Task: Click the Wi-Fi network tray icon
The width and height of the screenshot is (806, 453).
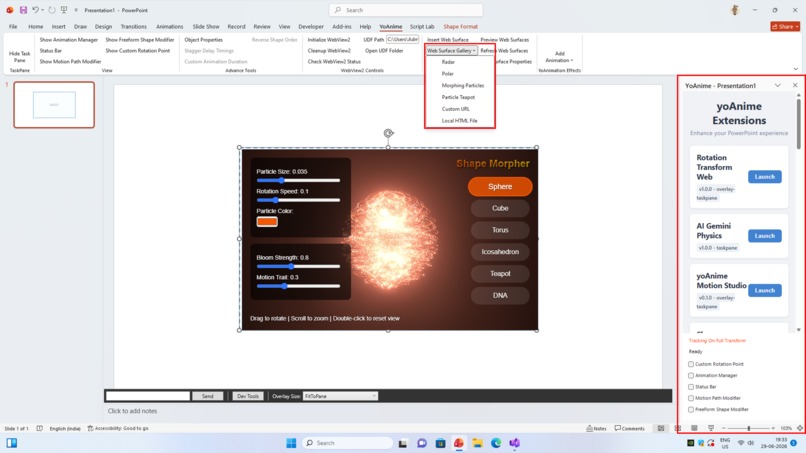Action: coord(741,443)
